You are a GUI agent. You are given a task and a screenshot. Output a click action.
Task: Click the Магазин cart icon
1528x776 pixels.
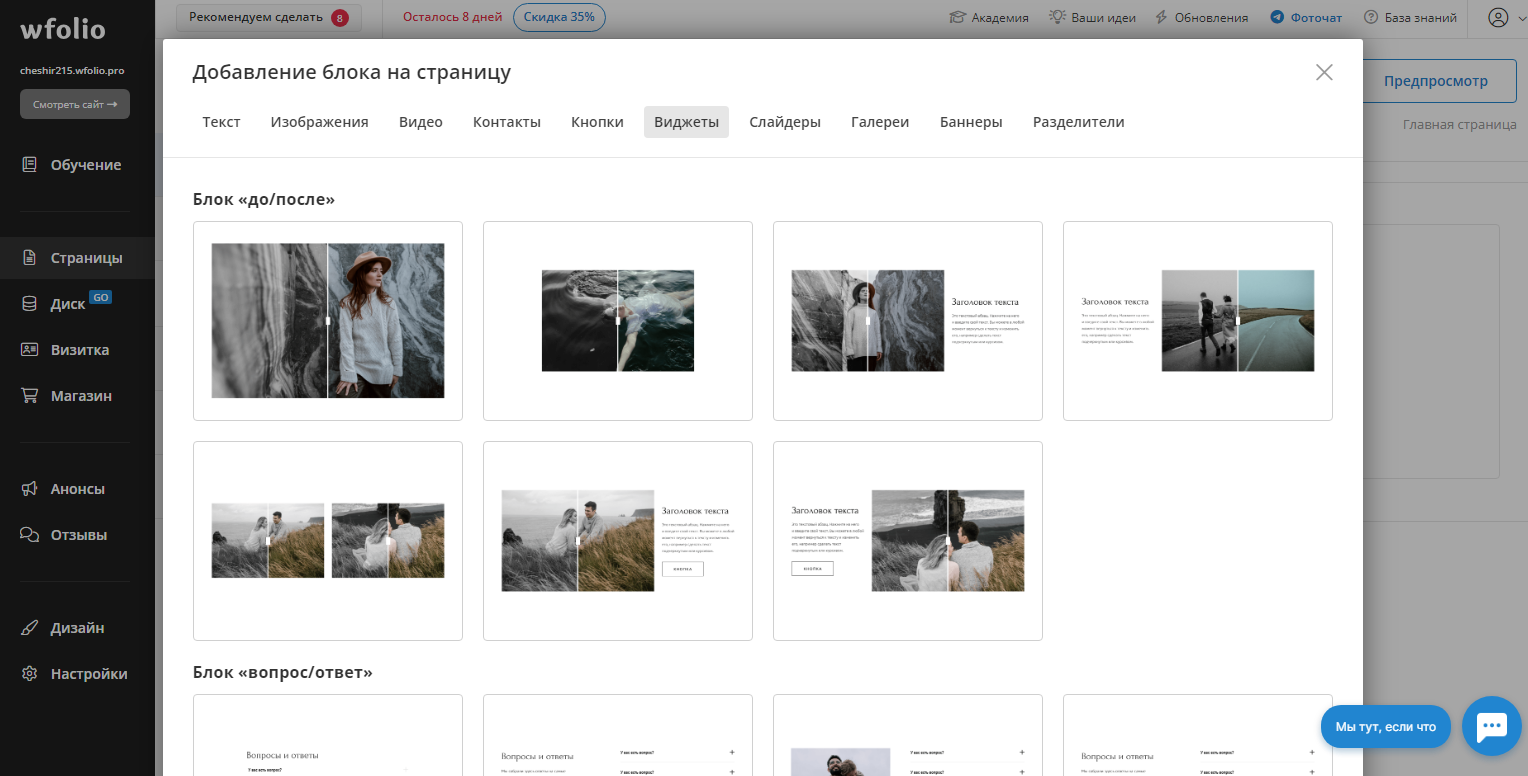pos(30,396)
